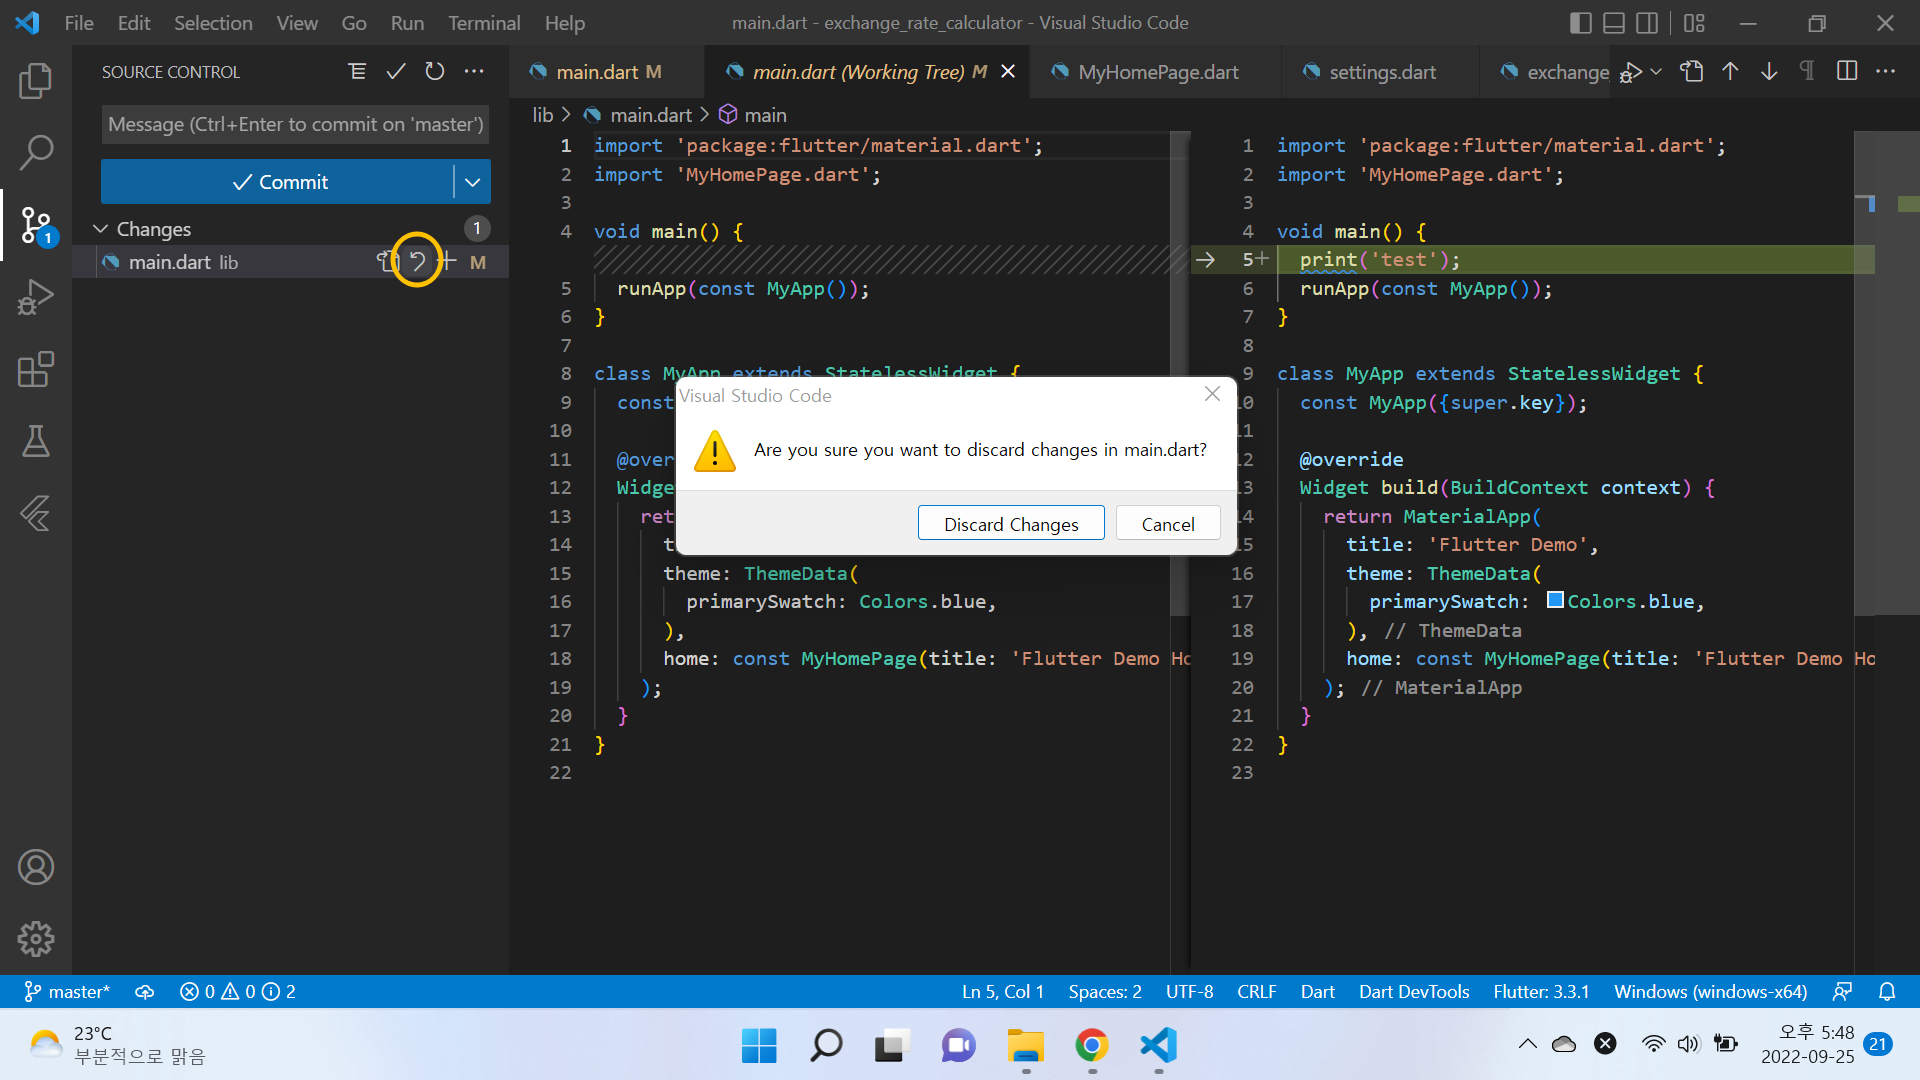Open the Testing flask icon view
Viewport: 1920px width, 1080px height.
(36, 441)
